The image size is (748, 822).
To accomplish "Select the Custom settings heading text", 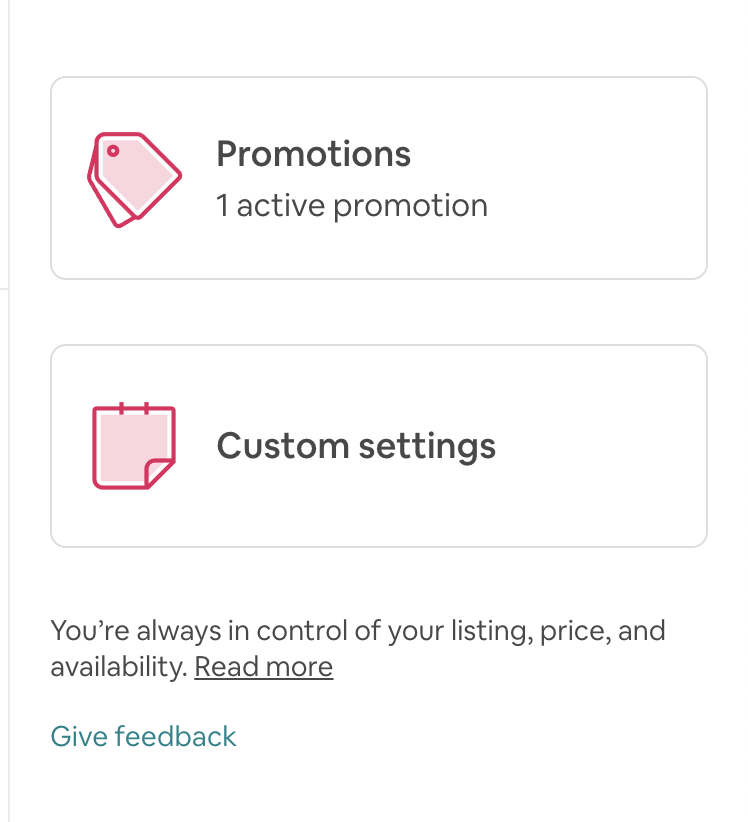I will pos(356,446).
